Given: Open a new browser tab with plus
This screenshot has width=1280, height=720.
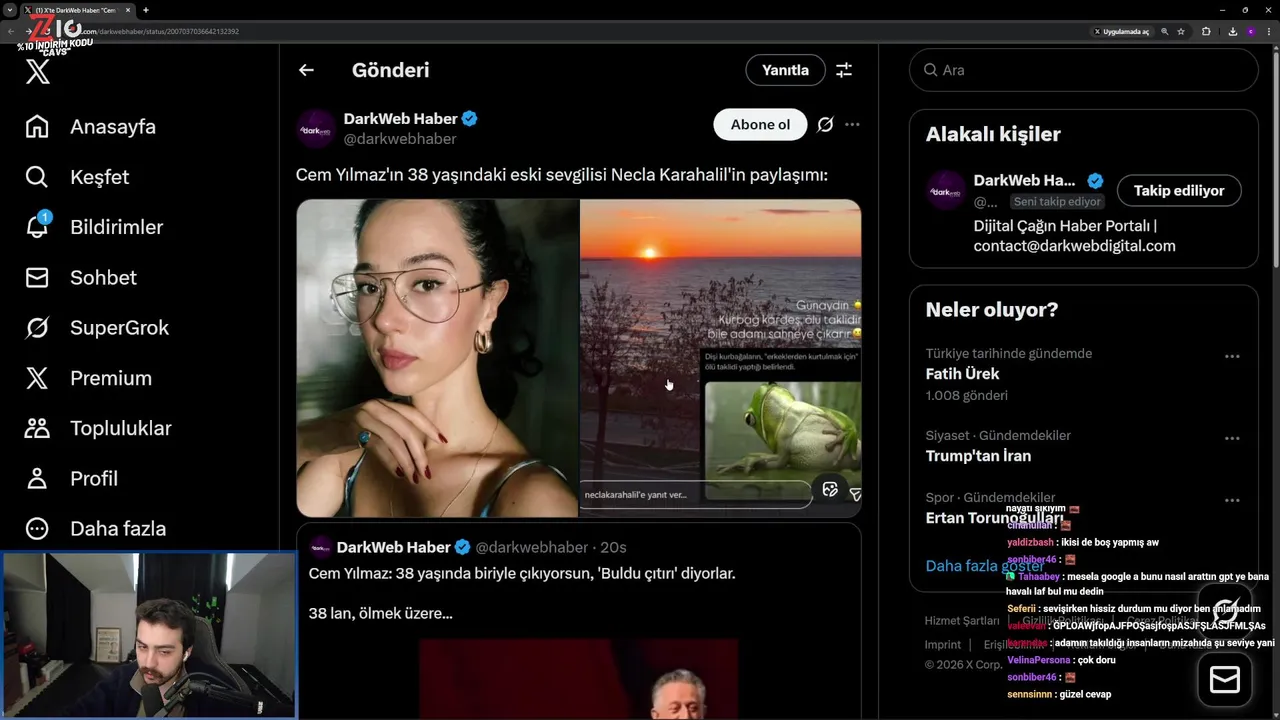Looking at the screenshot, I should click(146, 10).
